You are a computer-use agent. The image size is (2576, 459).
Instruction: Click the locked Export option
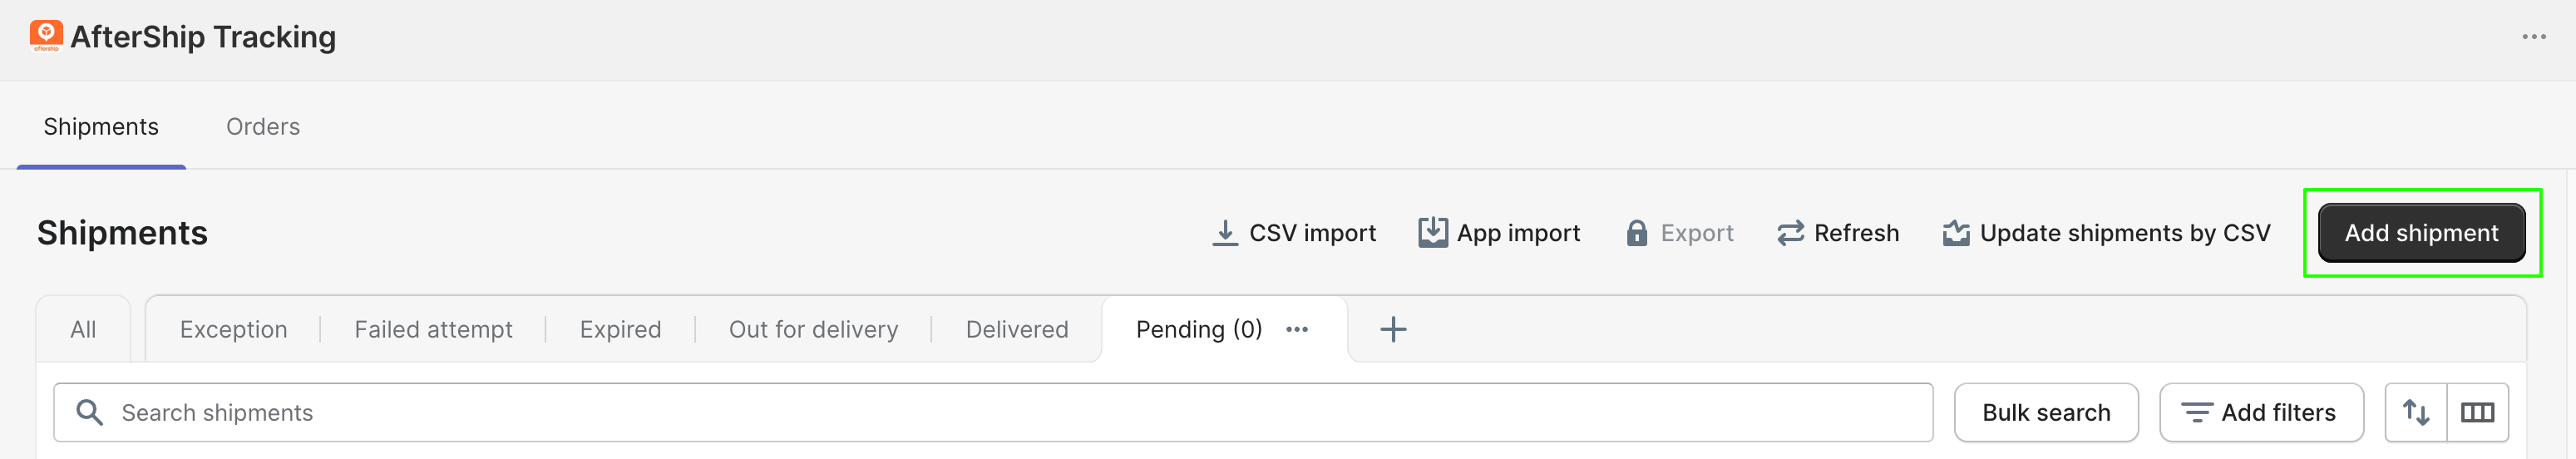tap(1679, 233)
